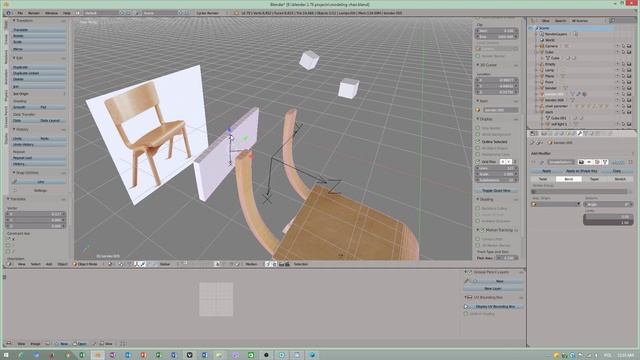Open the File menu
This screenshot has height=360, width=640.
coord(20,13)
